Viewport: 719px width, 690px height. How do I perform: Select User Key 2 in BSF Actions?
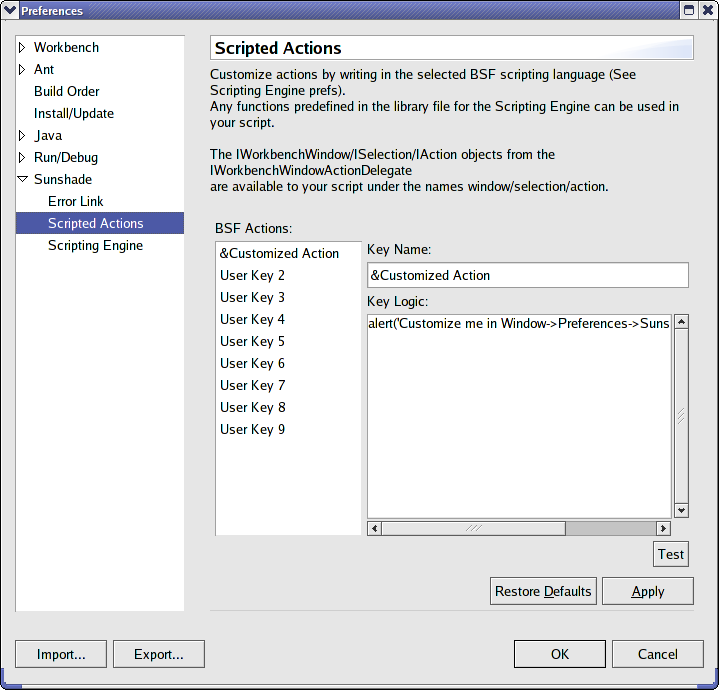click(252, 276)
